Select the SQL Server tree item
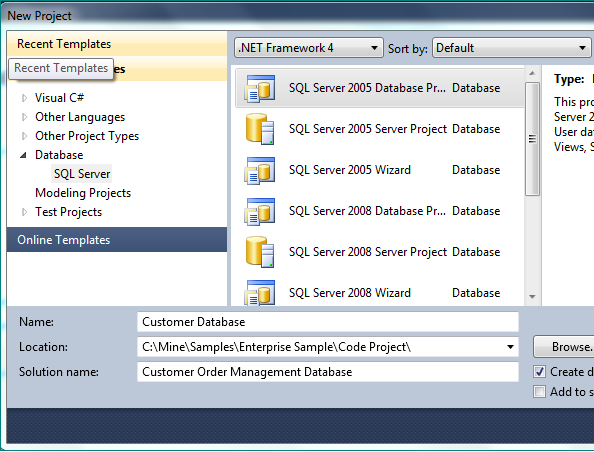 pos(82,174)
